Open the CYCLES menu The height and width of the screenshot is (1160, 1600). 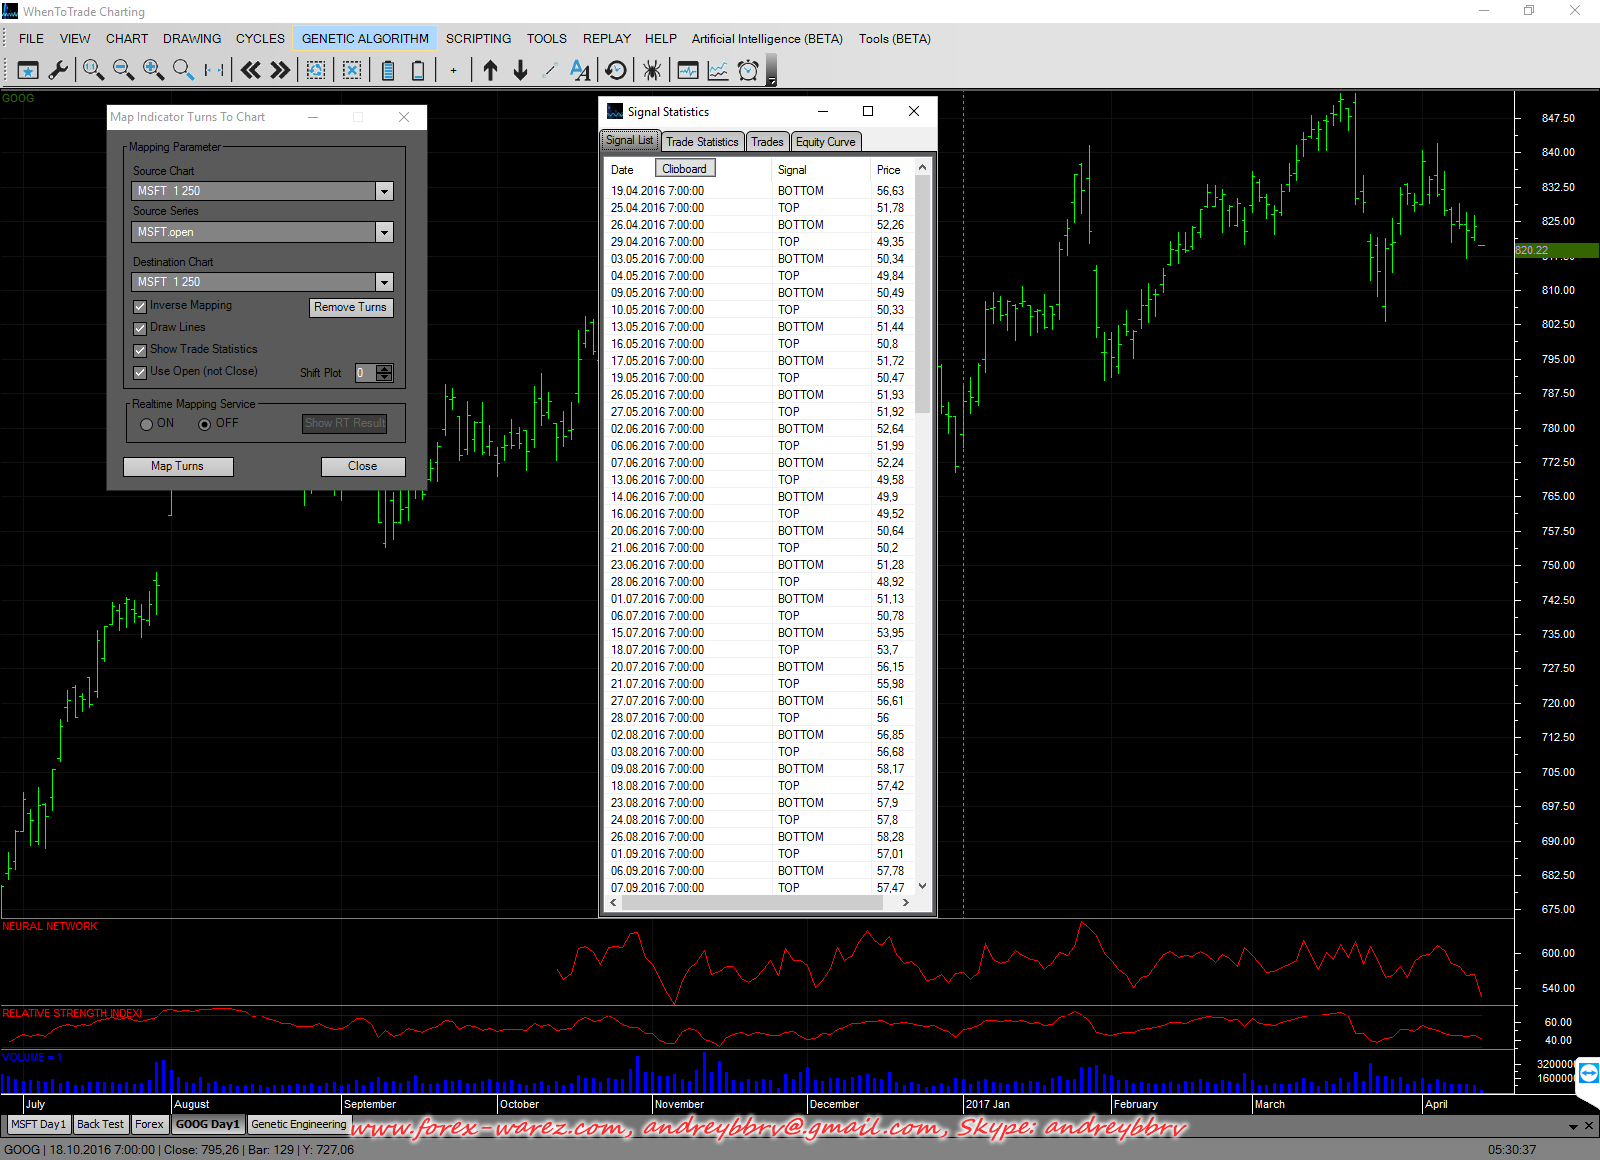point(260,39)
